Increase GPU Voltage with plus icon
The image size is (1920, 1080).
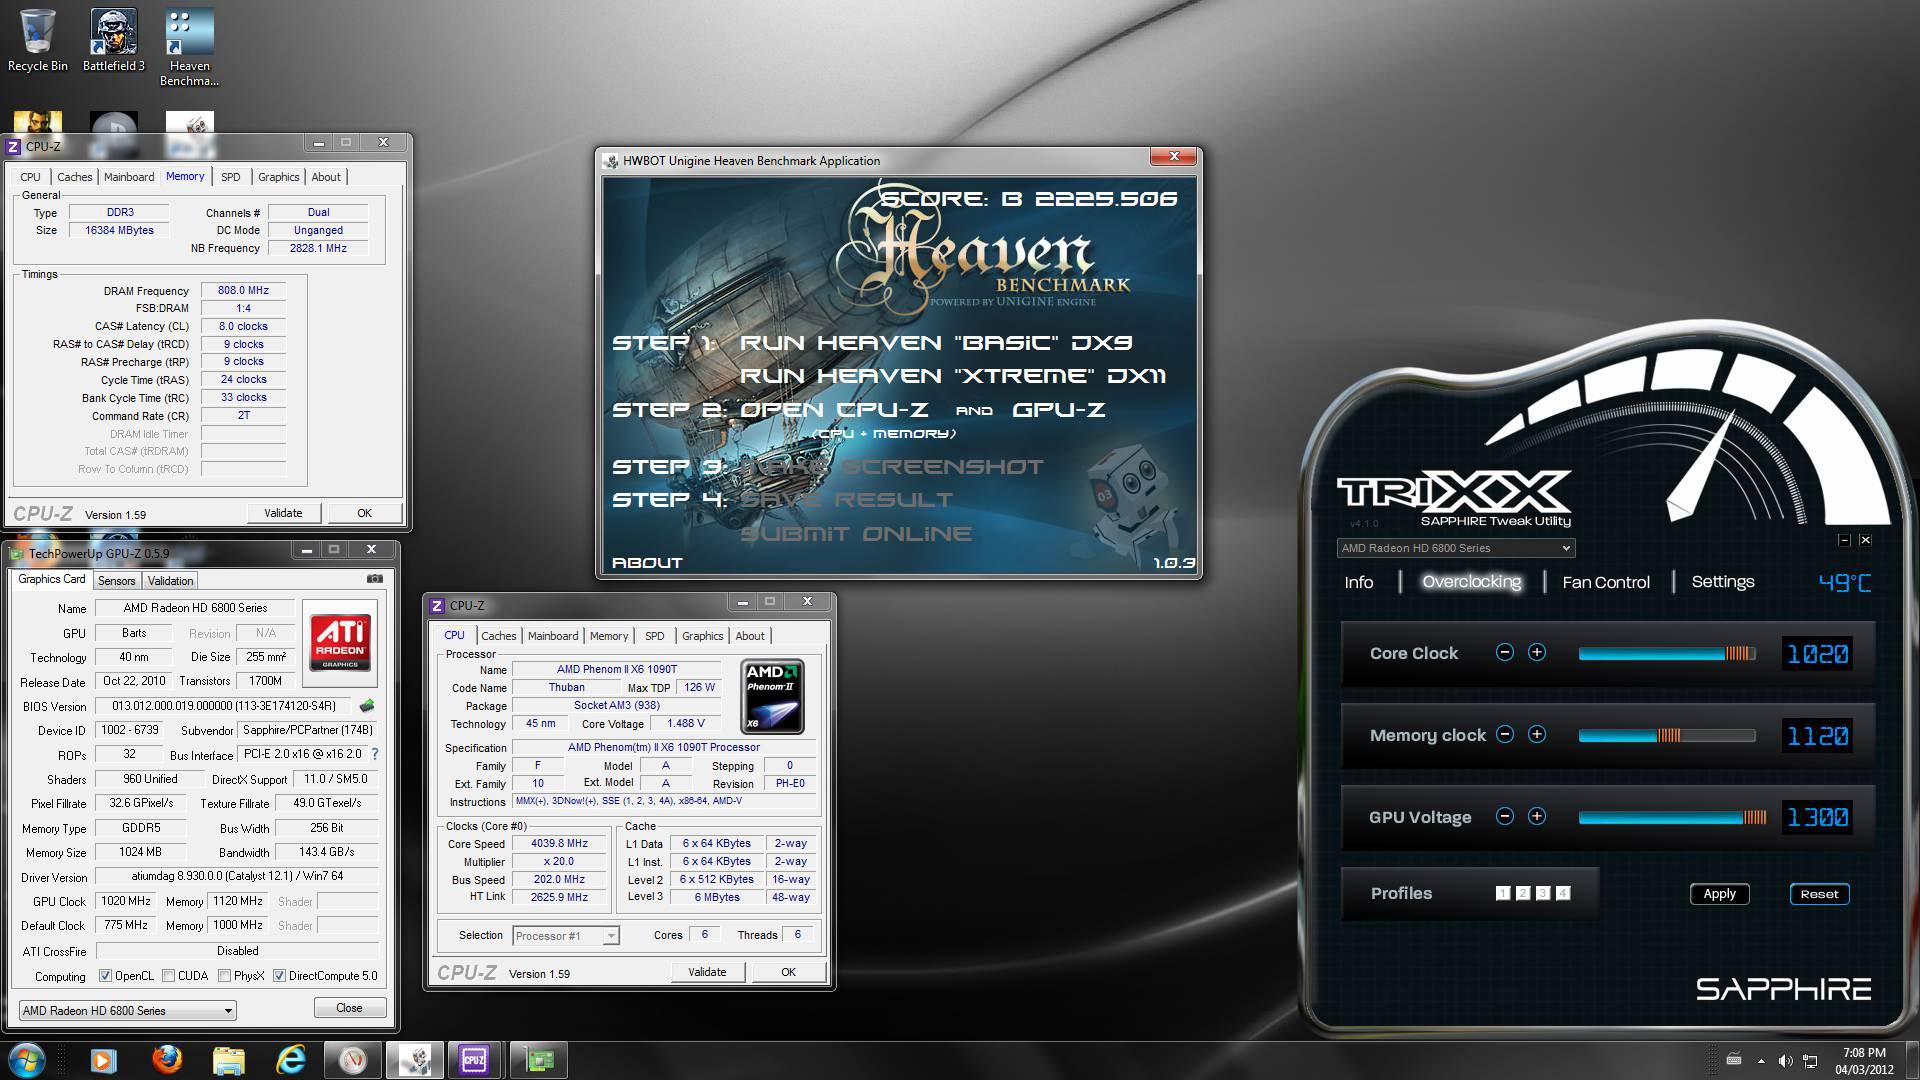coord(1537,816)
